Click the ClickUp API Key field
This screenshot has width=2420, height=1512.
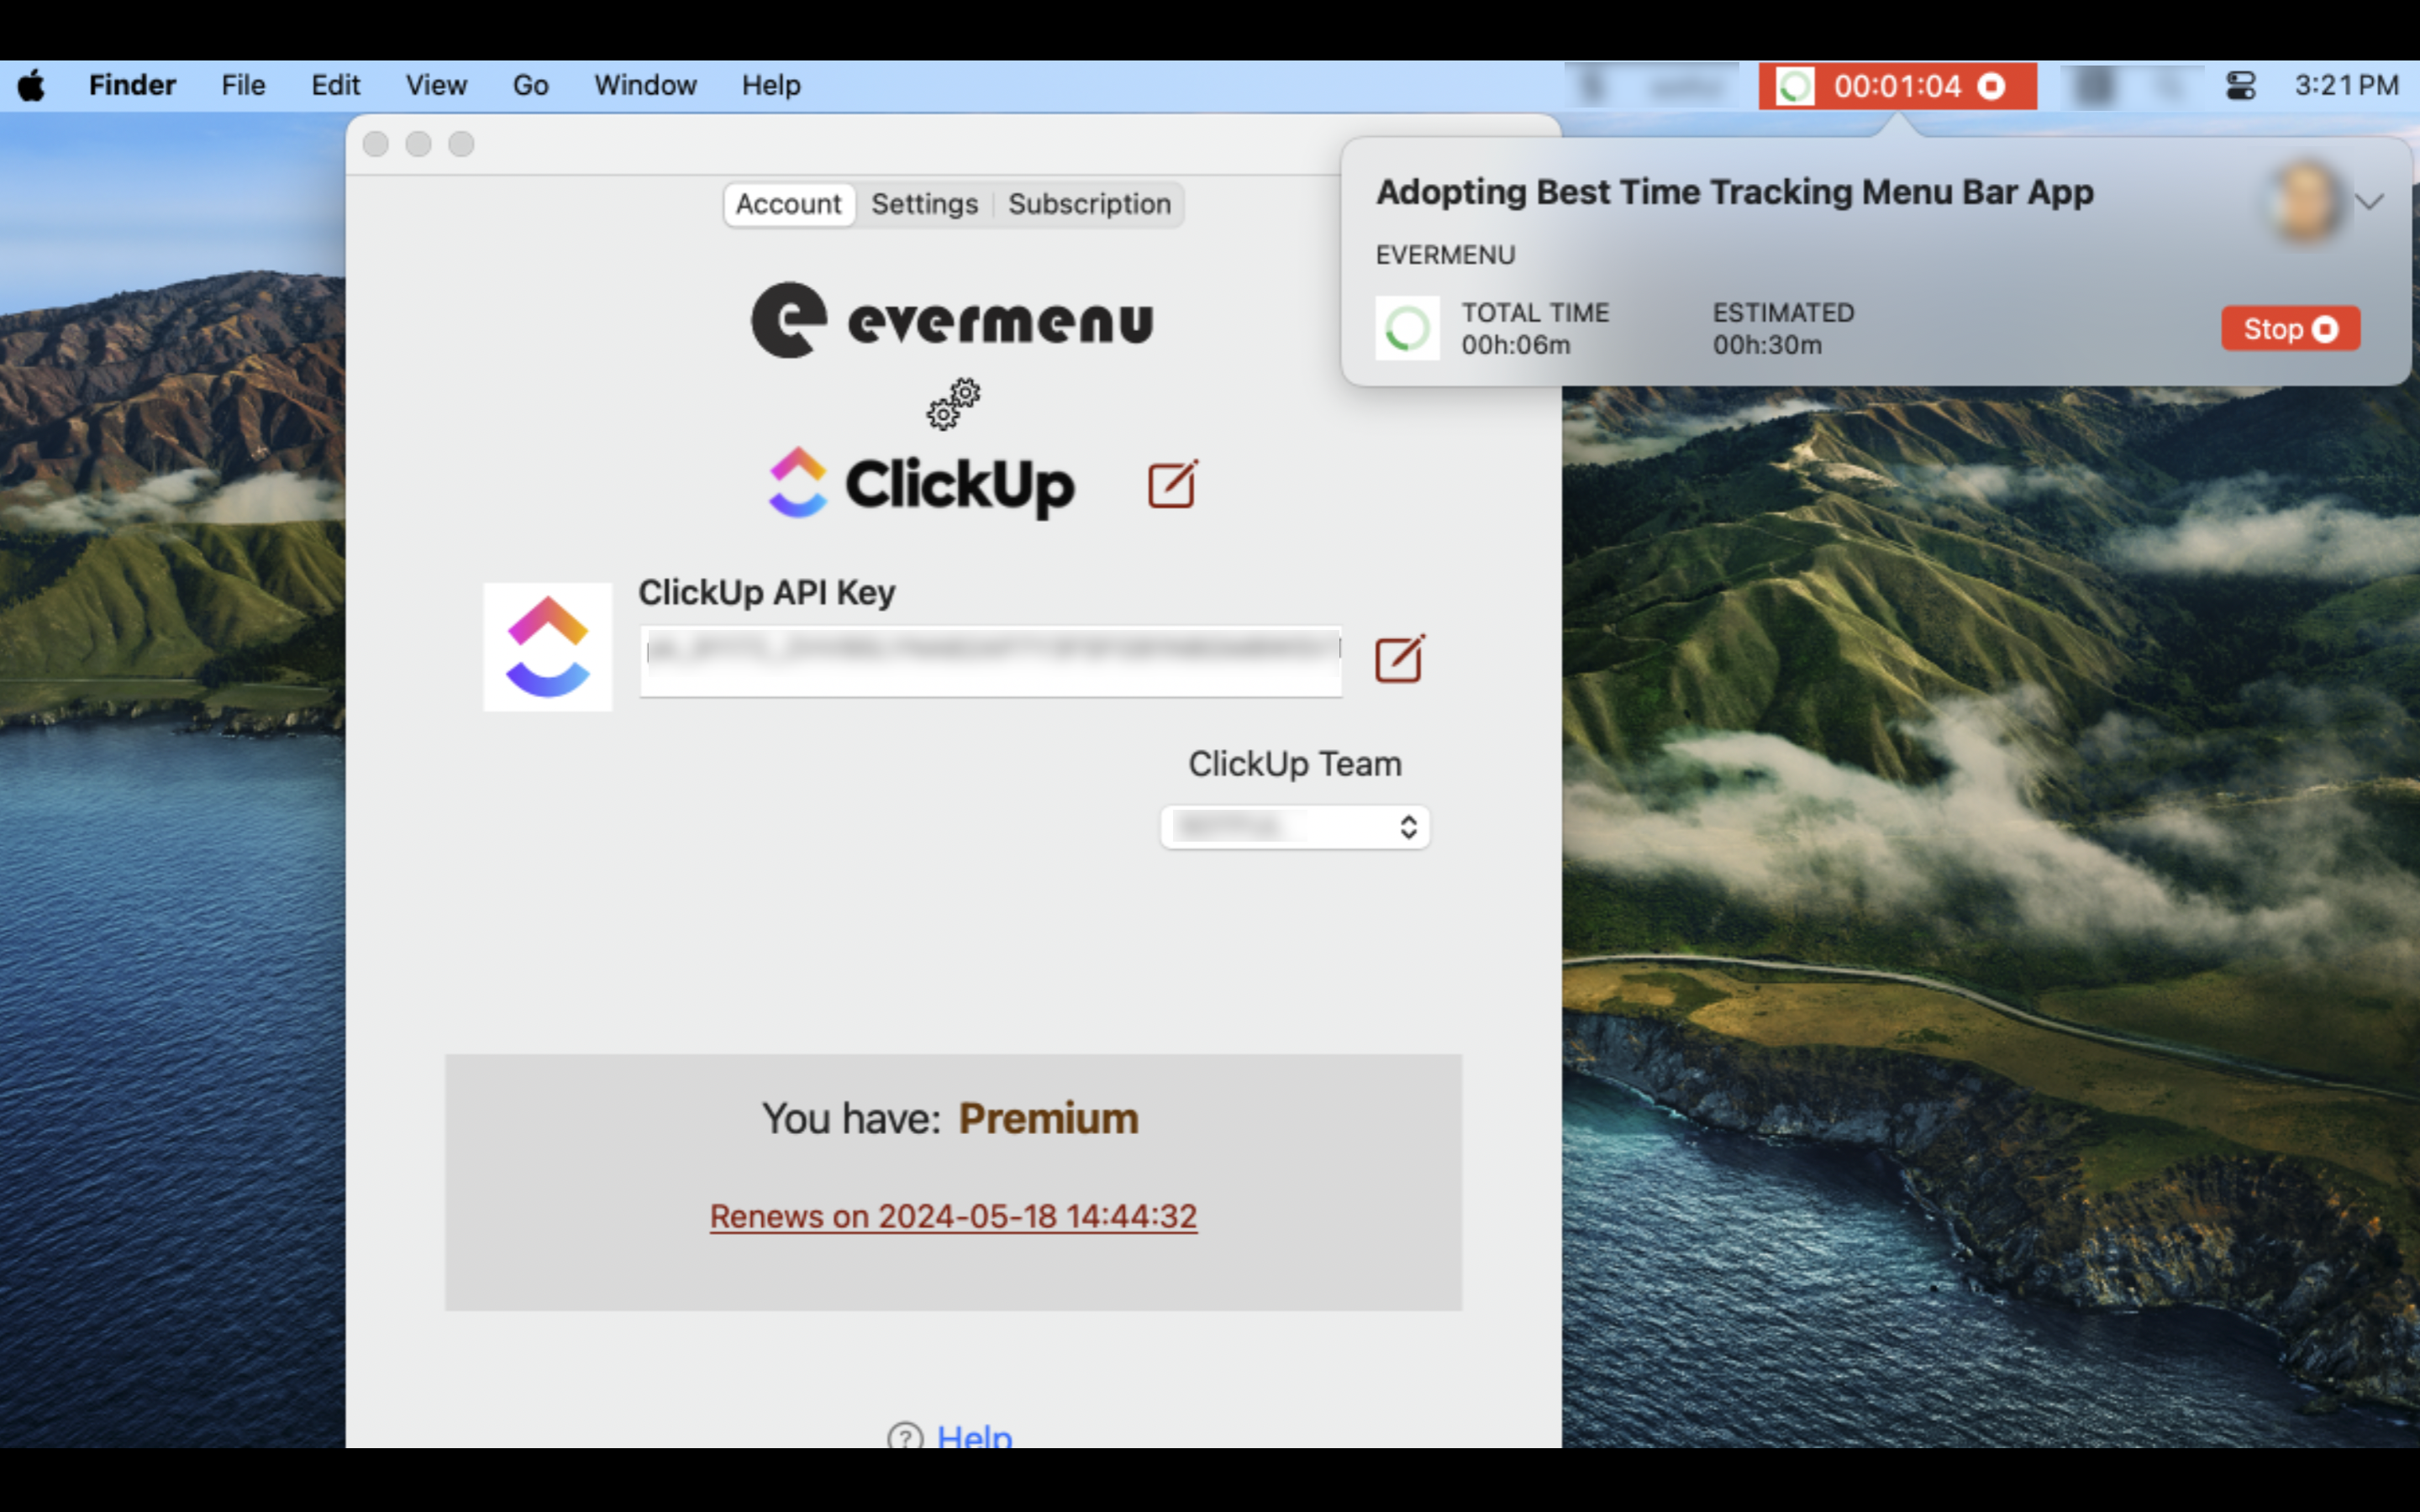coord(990,661)
